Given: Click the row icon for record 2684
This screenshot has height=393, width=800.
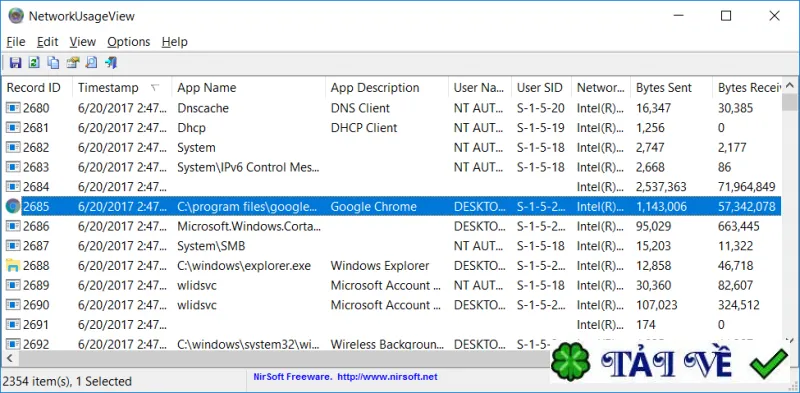Looking at the screenshot, I should 12,187.
